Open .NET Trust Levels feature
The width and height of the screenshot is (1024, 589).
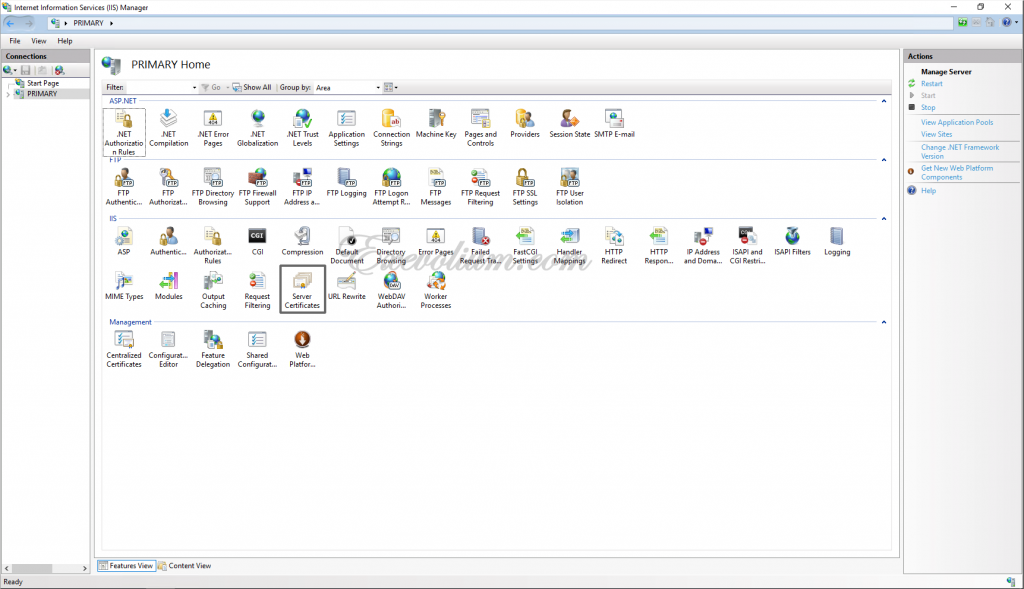click(x=302, y=128)
